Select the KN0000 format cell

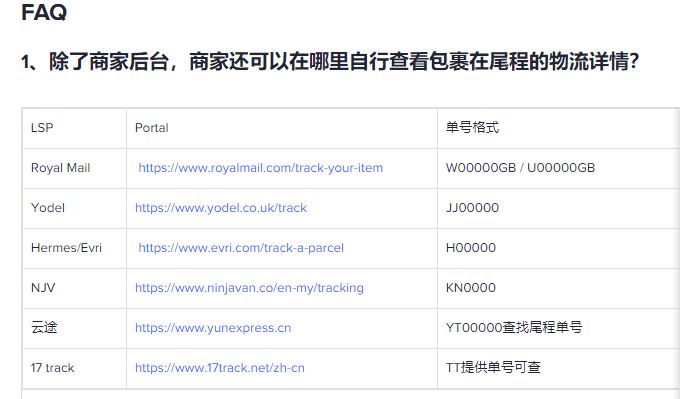click(x=558, y=288)
